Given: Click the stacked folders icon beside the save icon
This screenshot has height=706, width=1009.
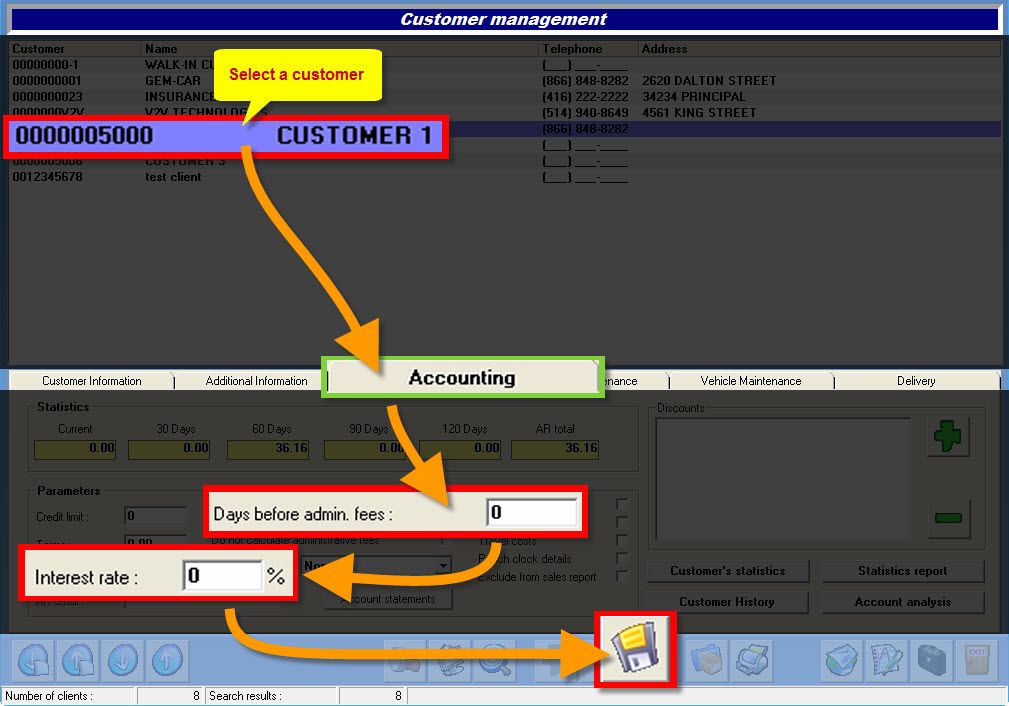Looking at the screenshot, I should pyautogui.click(x=707, y=660).
